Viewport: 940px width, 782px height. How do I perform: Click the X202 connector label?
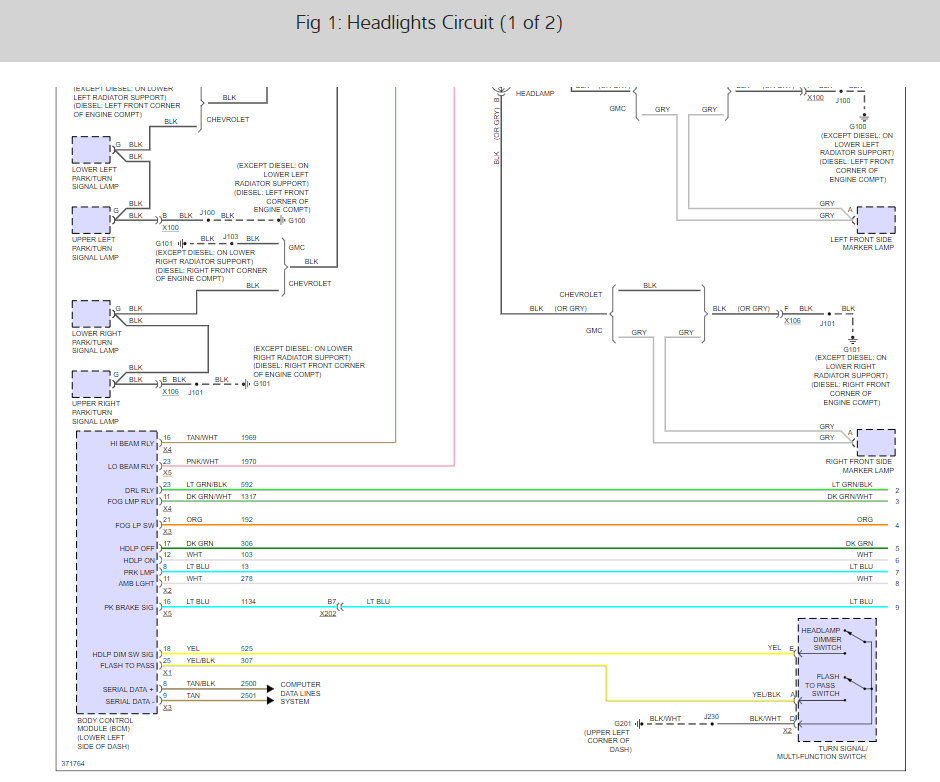click(328, 614)
